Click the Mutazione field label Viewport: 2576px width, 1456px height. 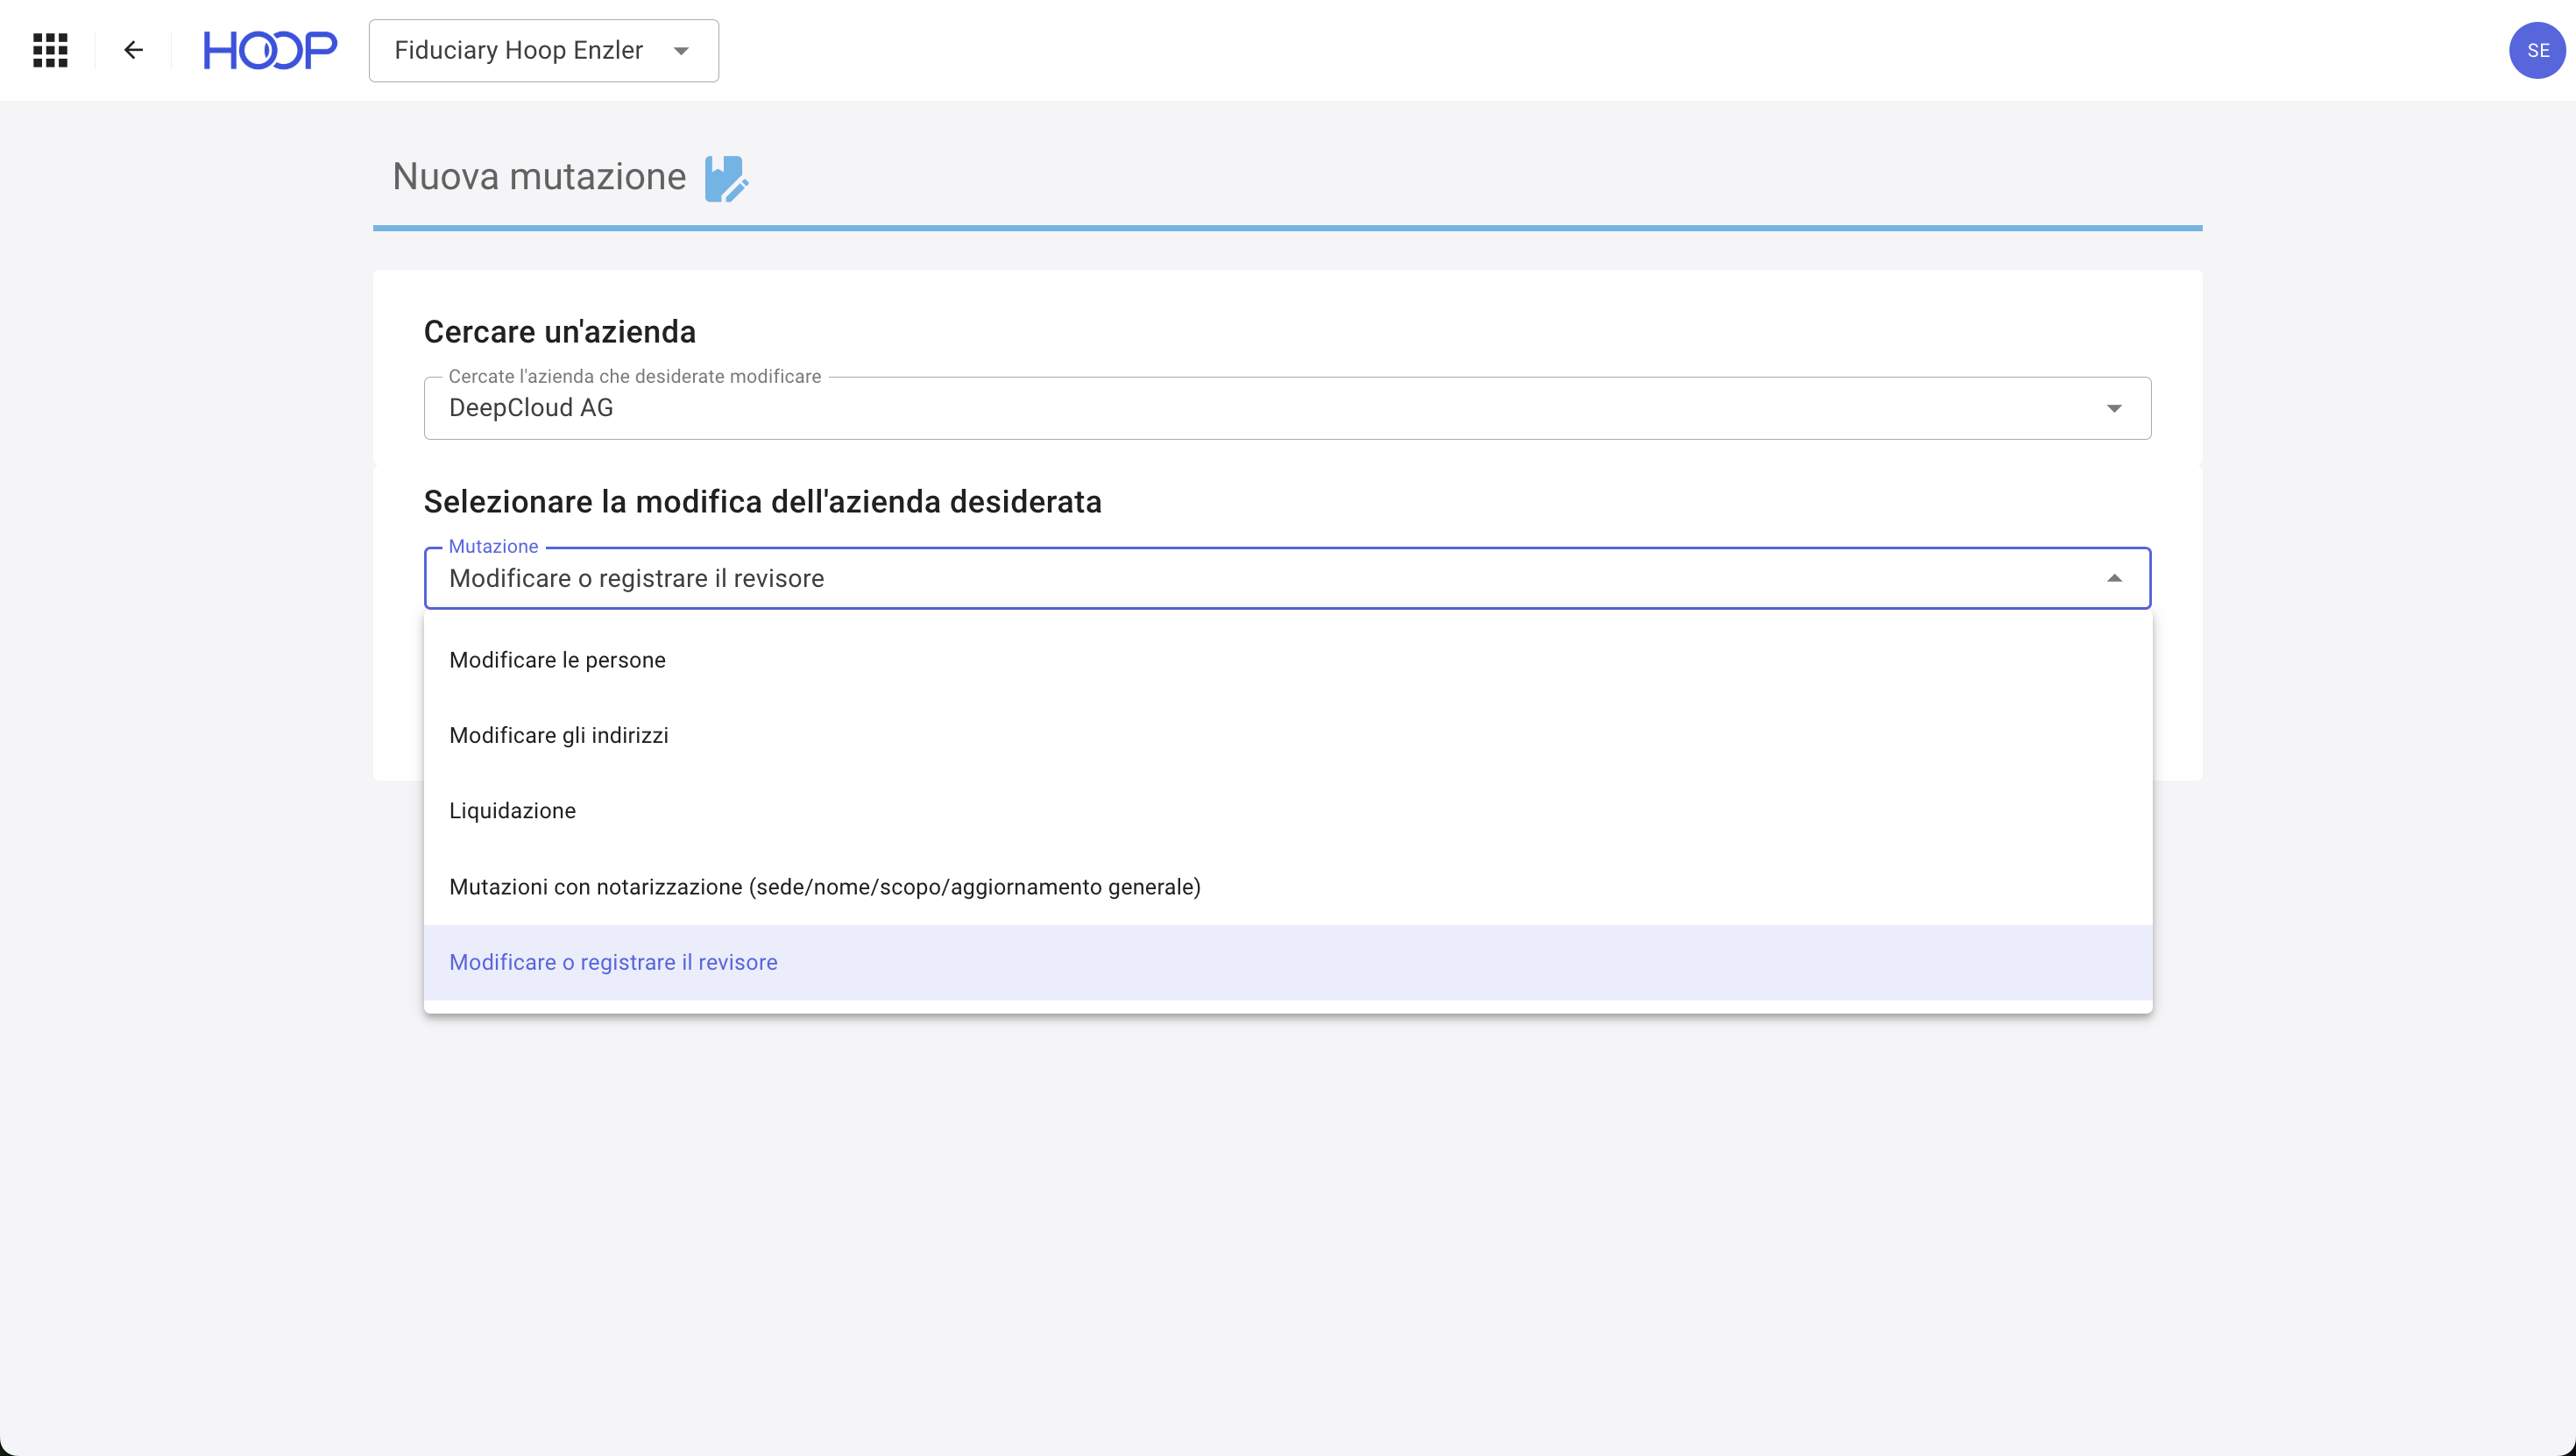(x=493, y=546)
